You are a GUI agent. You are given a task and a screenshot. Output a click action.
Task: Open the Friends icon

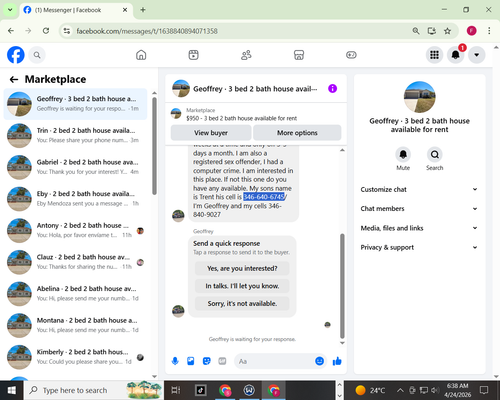point(246,55)
